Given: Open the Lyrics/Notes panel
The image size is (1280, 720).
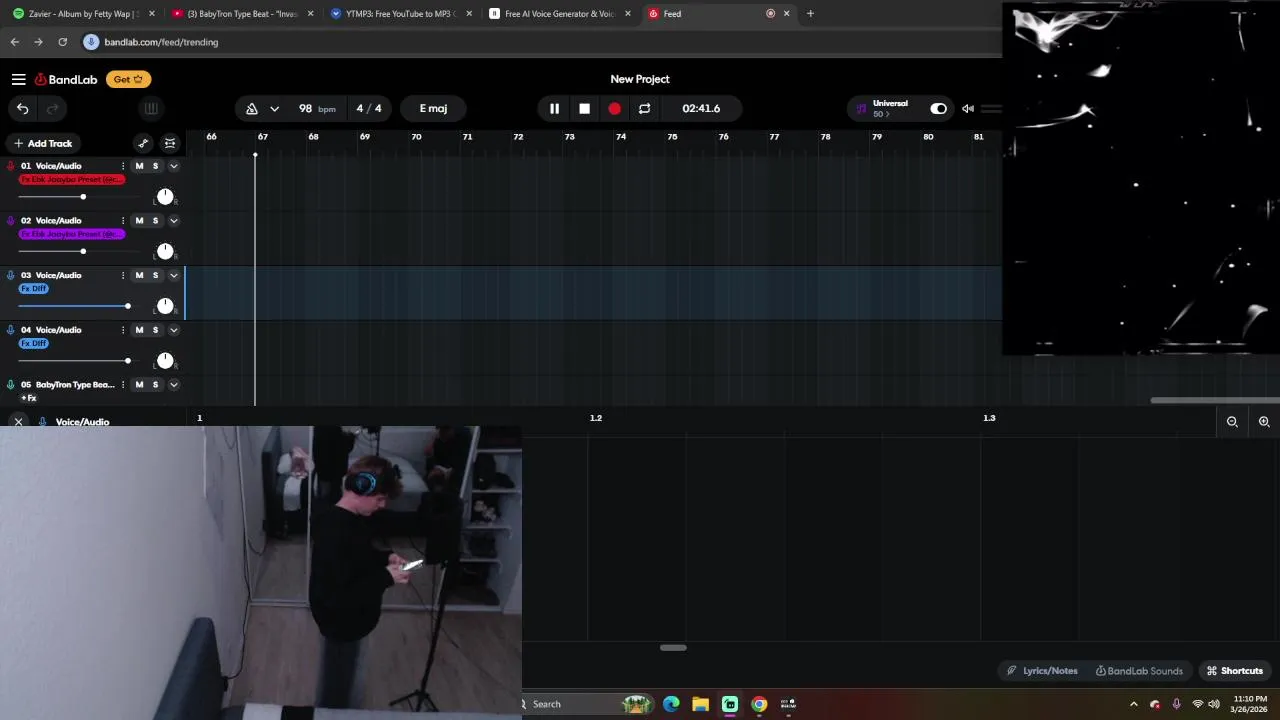Looking at the screenshot, I should (x=1042, y=671).
